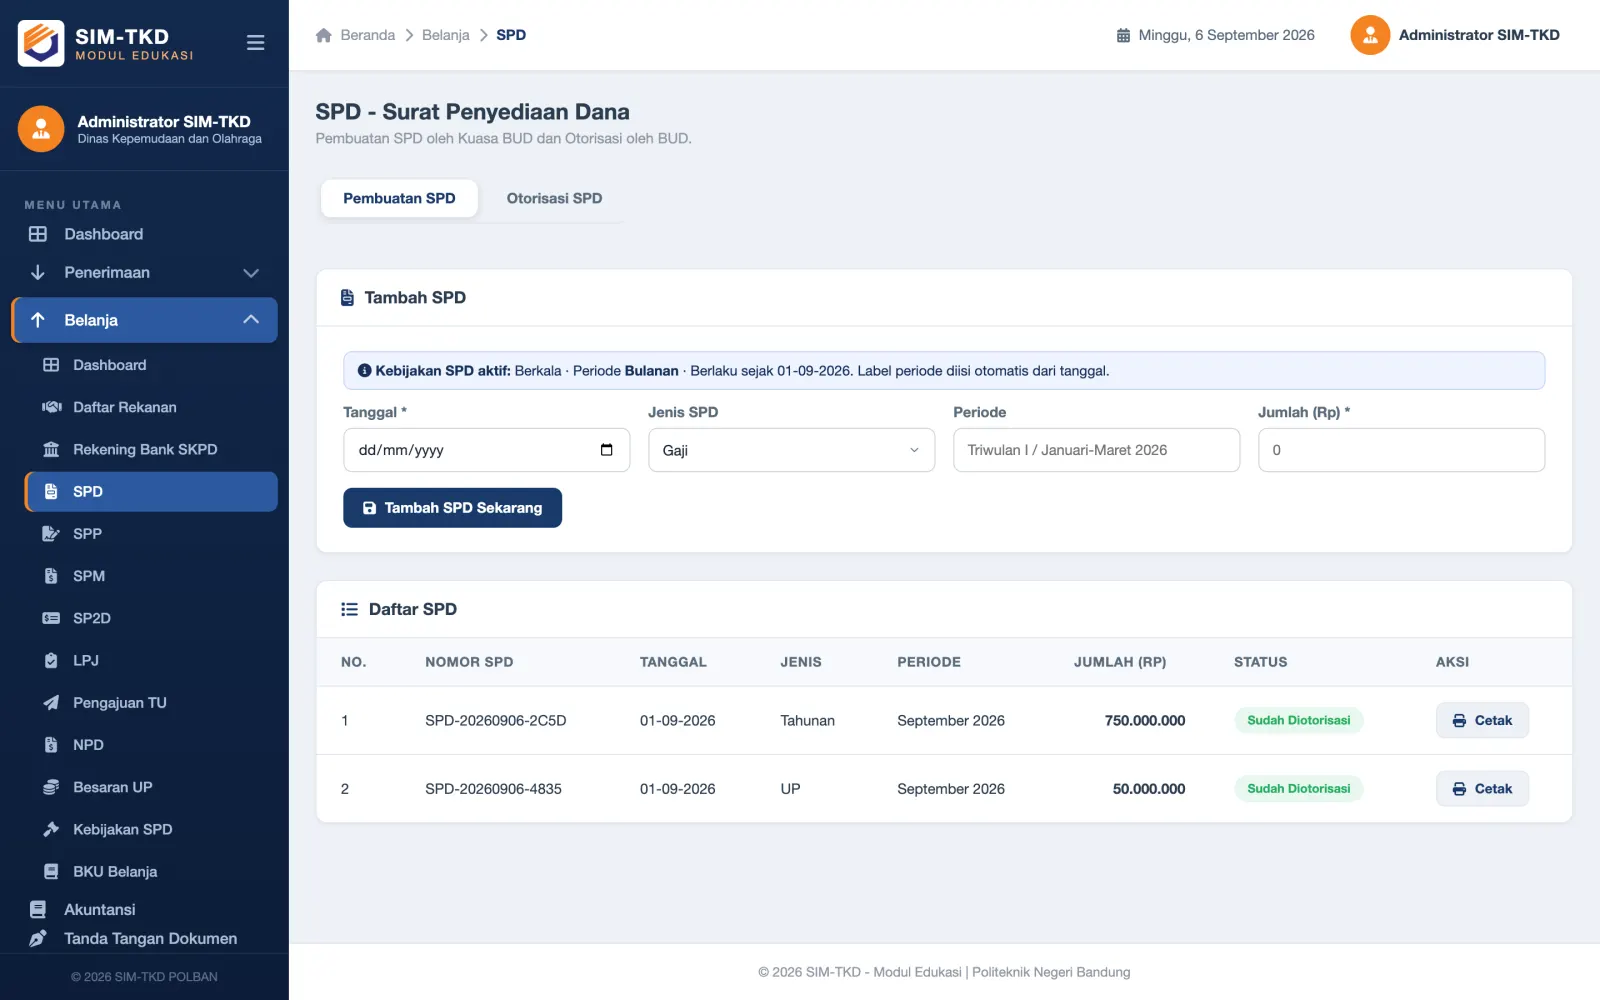1600x1000 pixels.
Task: Click the NOMOR SPD column header
Action: pyautogui.click(x=469, y=662)
